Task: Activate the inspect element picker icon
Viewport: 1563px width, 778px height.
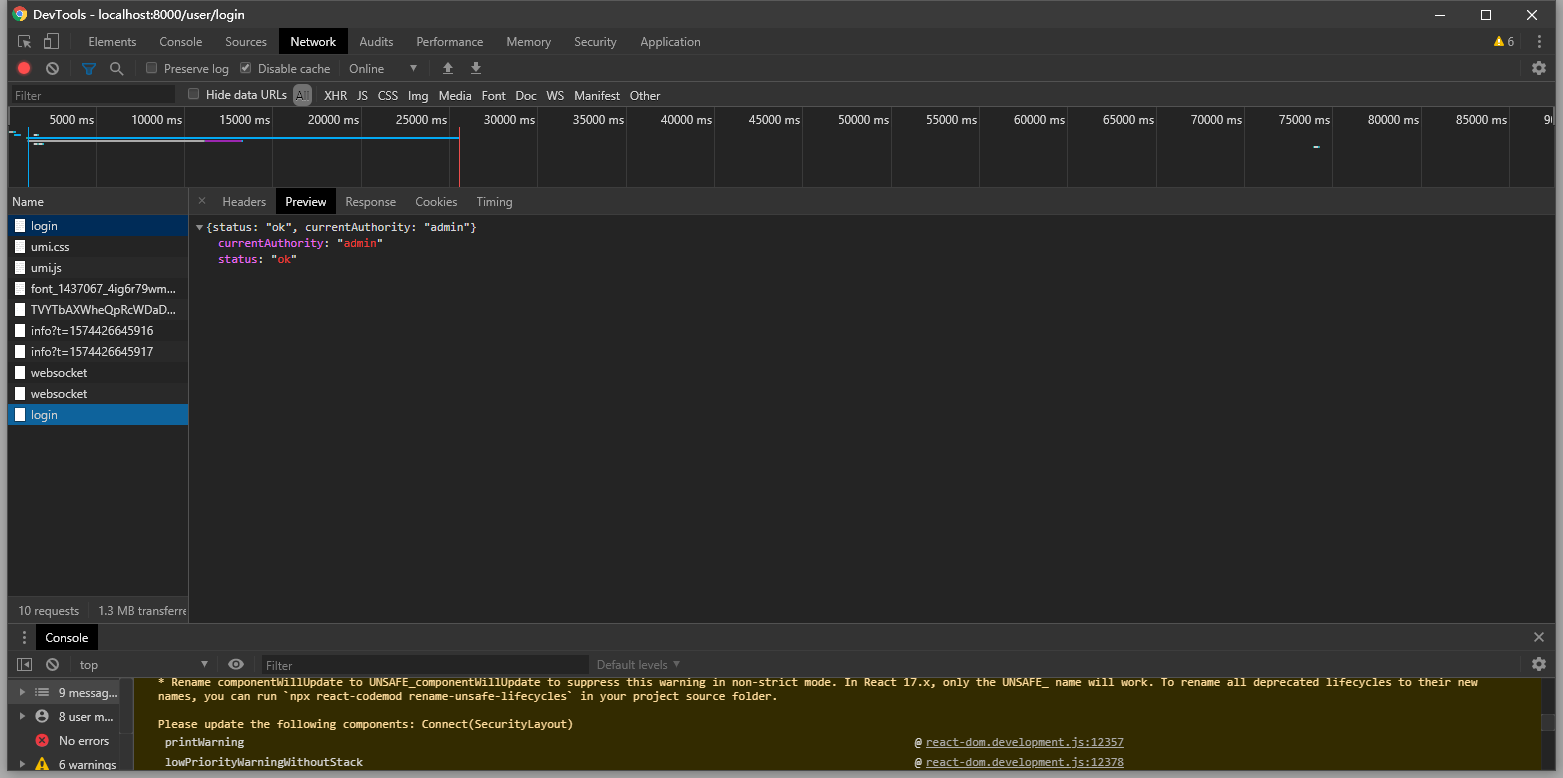Action: pyautogui.click(x=25, y=42)
